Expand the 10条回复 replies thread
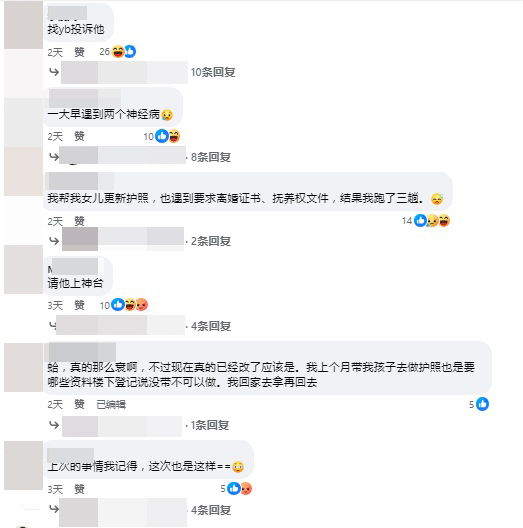 [x=213, y=72]
